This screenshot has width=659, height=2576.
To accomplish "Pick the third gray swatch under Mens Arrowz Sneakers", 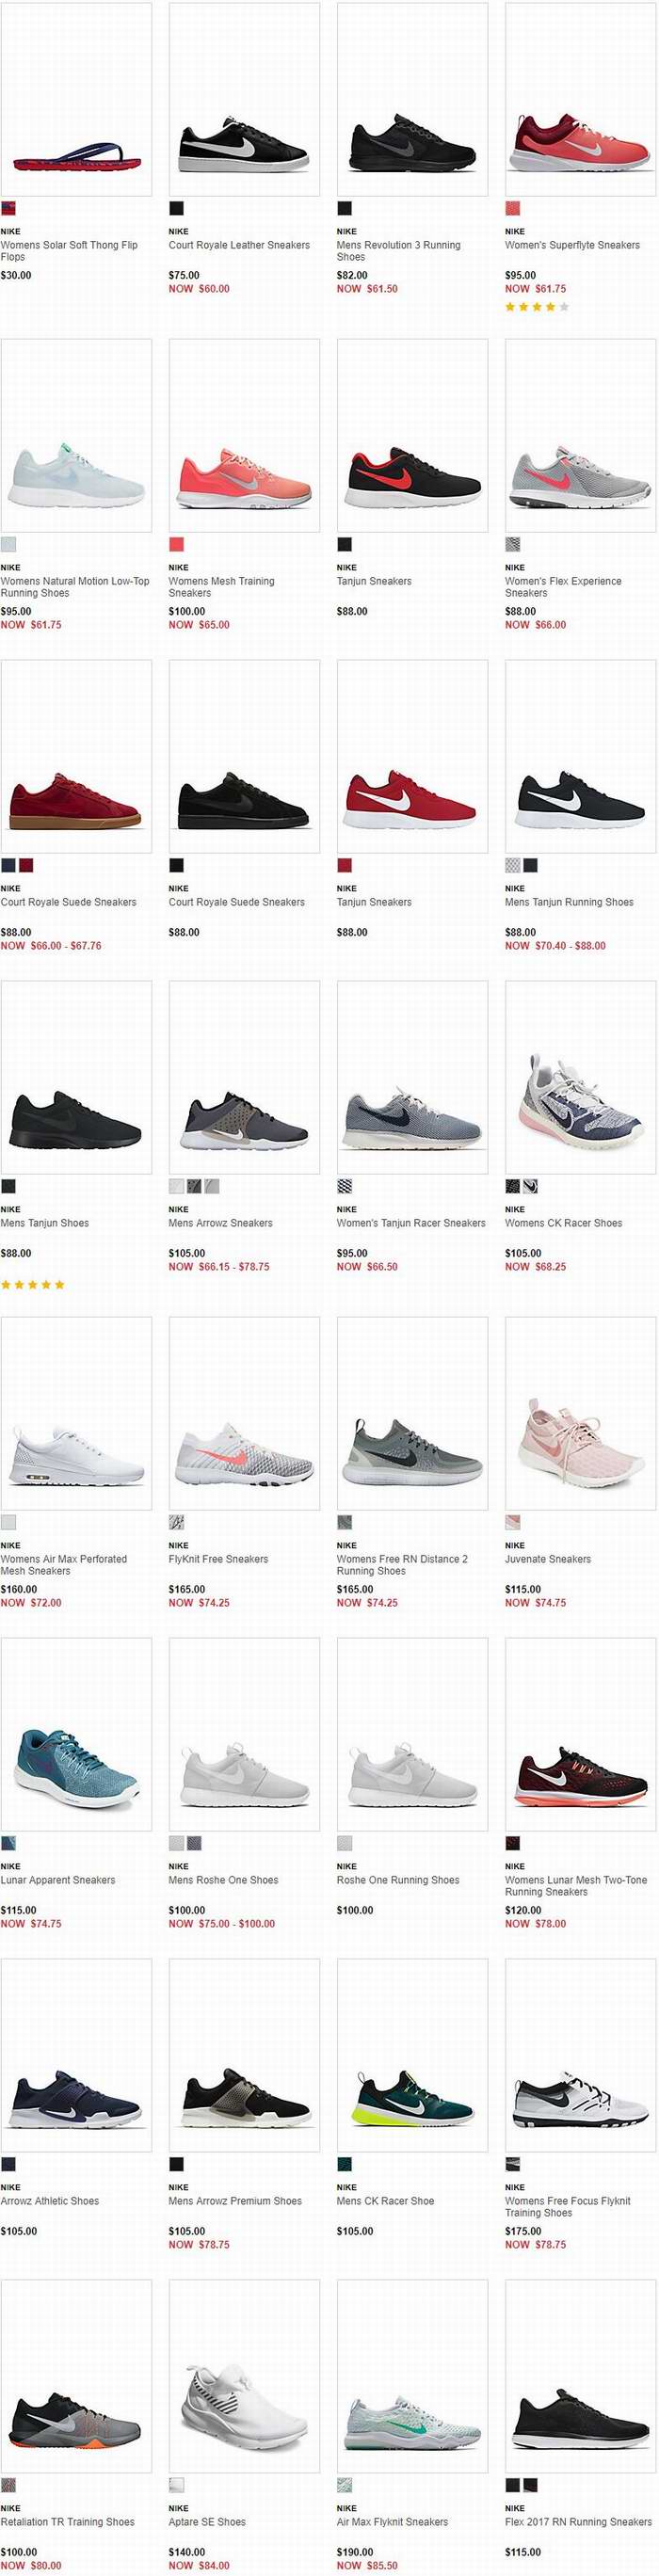I will [x=212, y=1187].
